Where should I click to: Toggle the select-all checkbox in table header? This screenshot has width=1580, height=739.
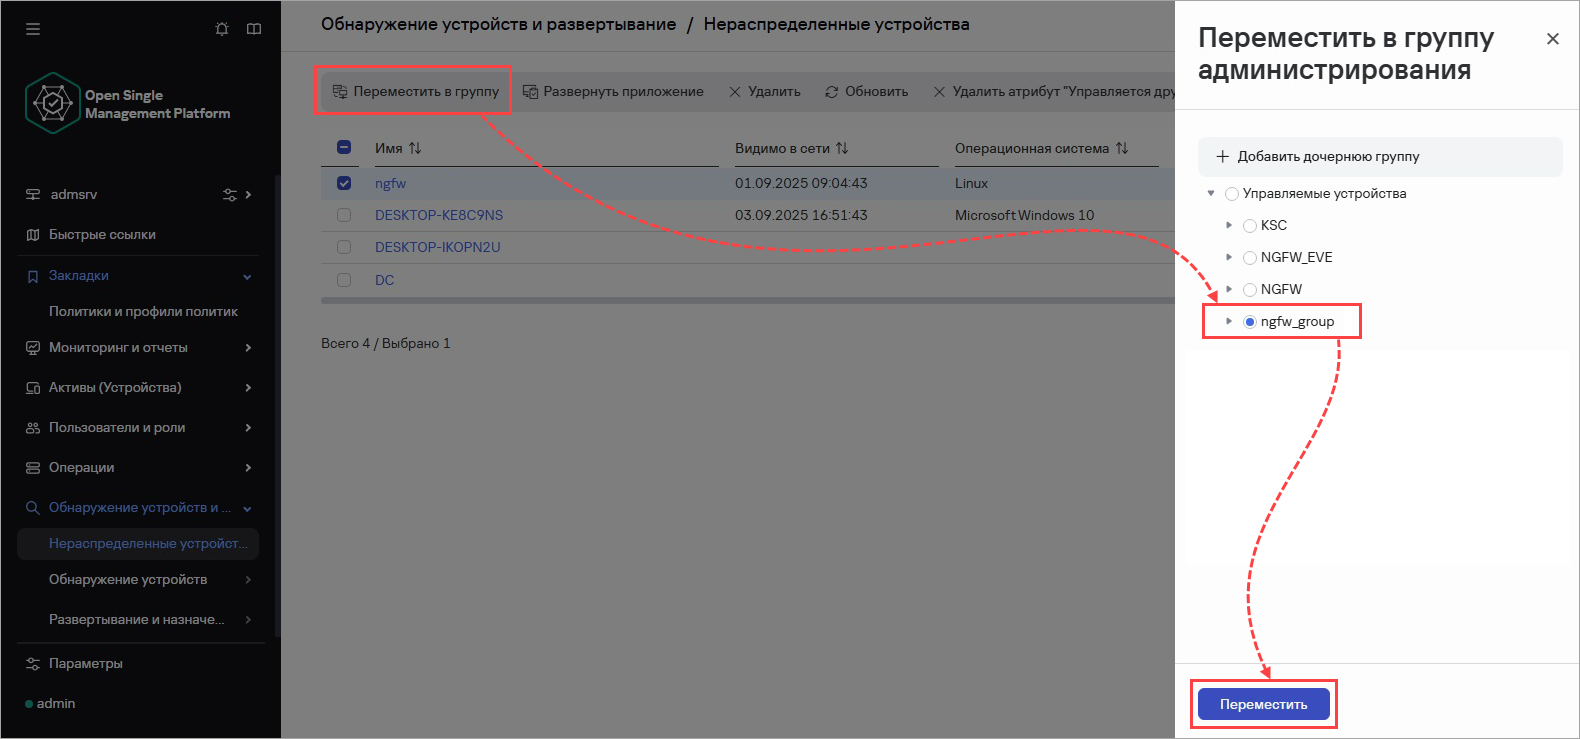pyautogui.click(x=344, y=147)
